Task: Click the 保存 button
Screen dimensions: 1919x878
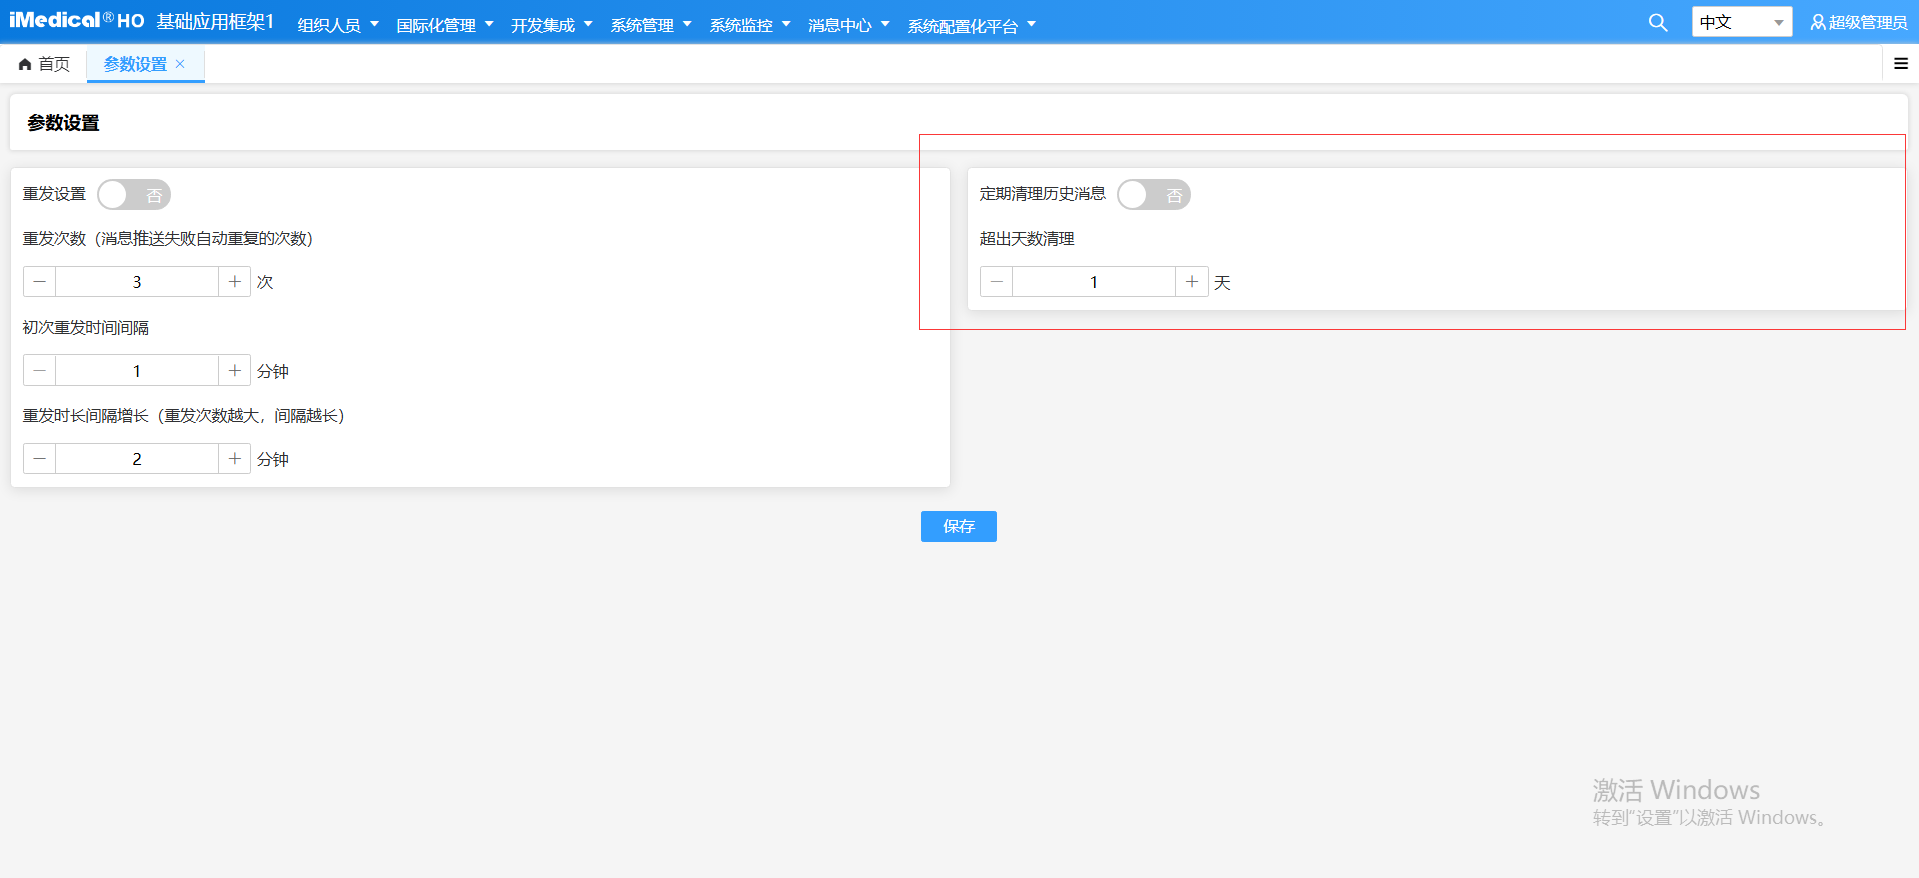Action: pos(958,526)
